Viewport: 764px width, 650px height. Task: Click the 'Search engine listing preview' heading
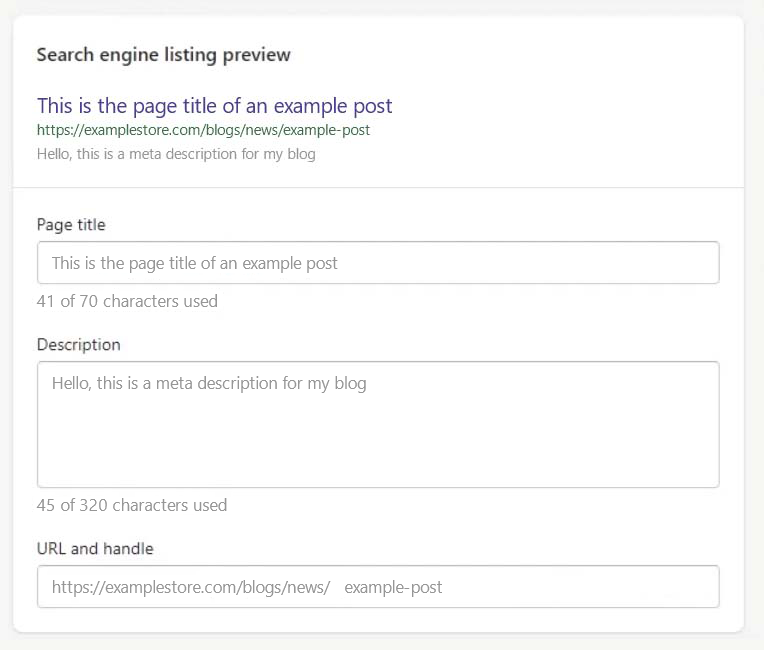point(163,54)
